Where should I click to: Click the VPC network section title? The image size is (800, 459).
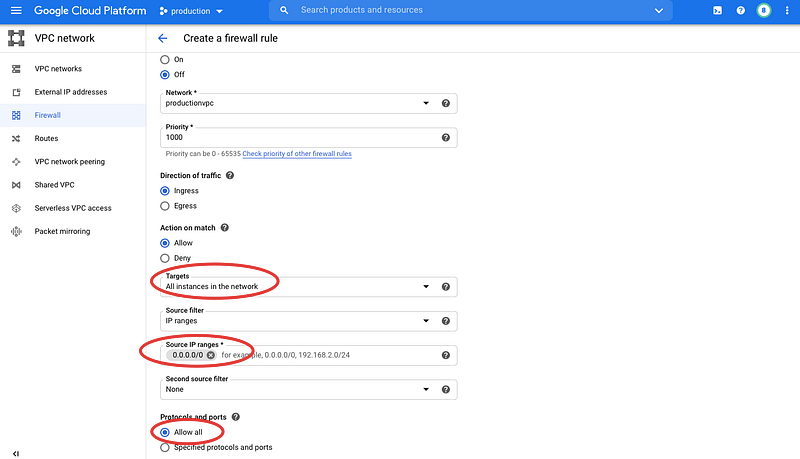pos(64,38)
